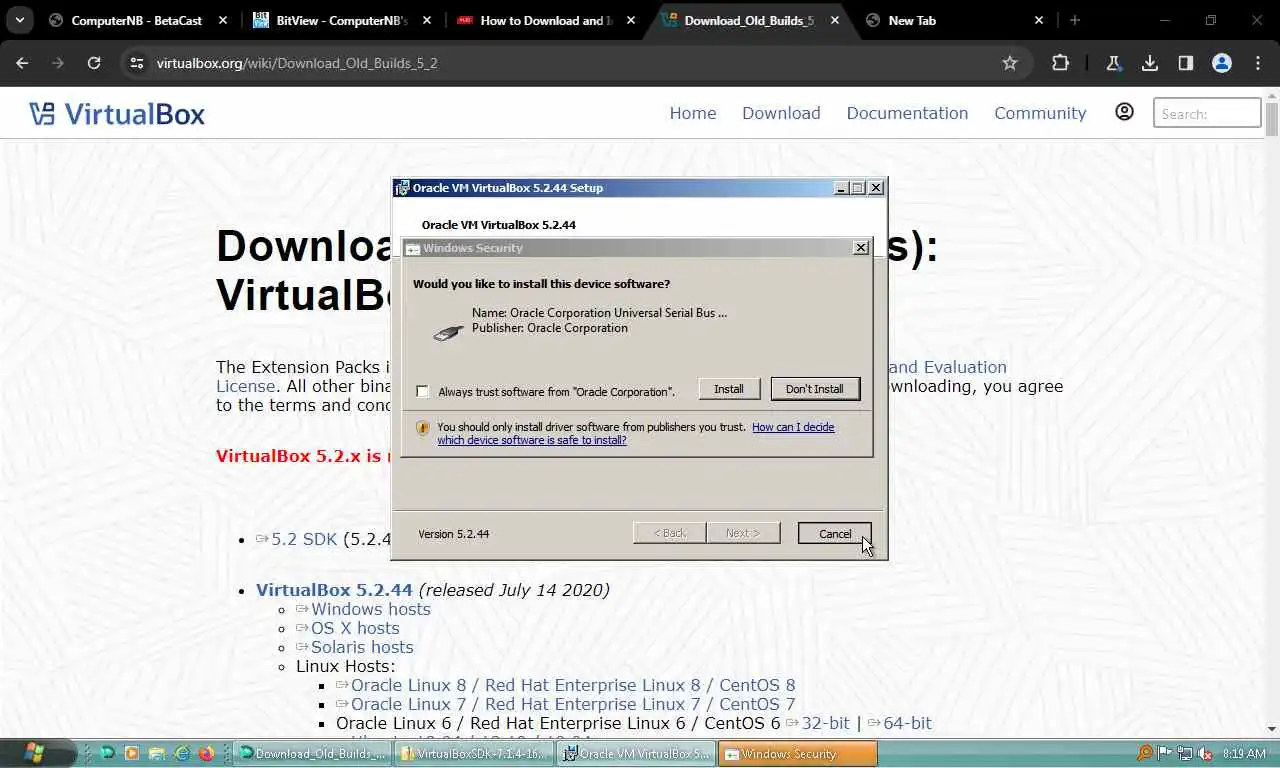Reload the VirtualBox page
The image size is (1280, 768).
[93, 63]
